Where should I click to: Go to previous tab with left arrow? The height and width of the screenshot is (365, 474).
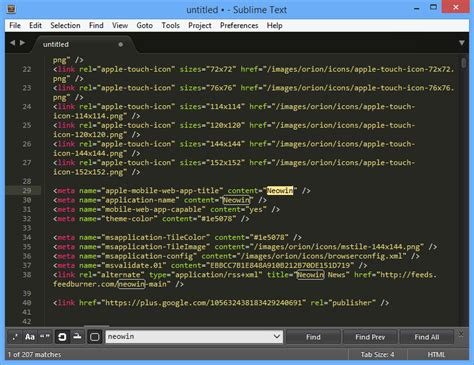[x=13, y=43]
